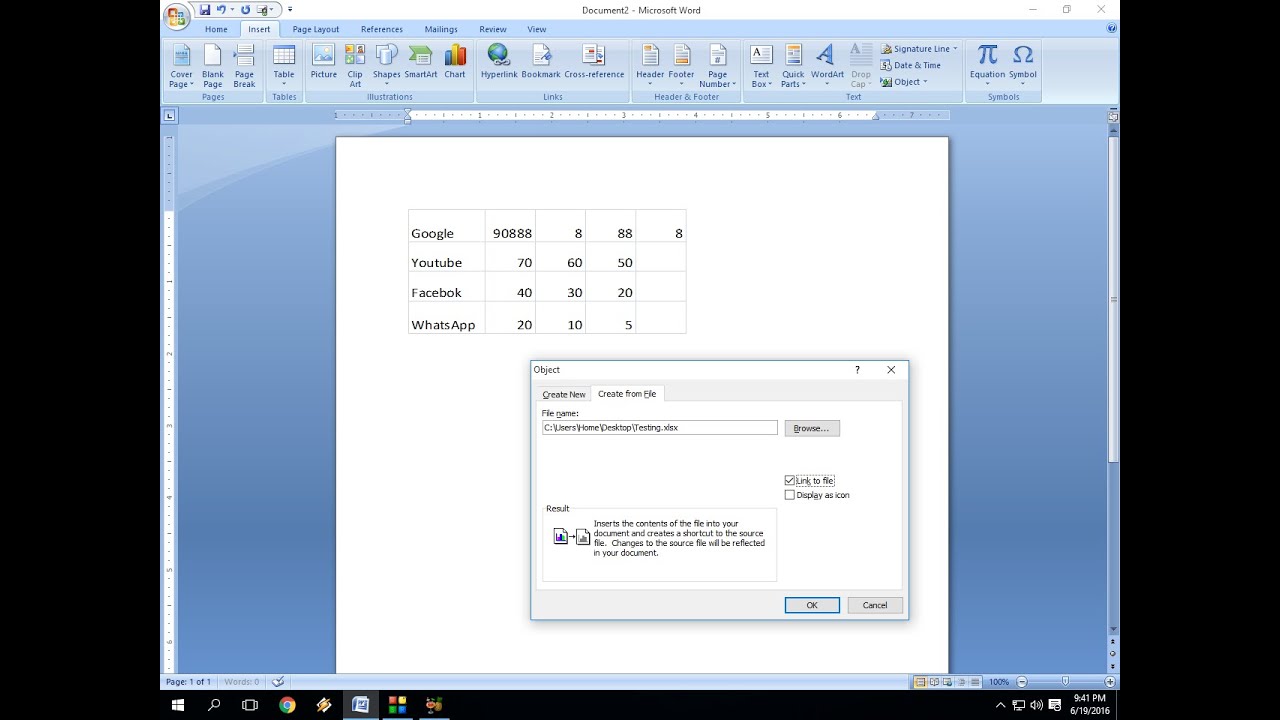Click the Words: 0 status bar indicator
This screenshot has width=1280, height=720.
tap(241, 682)
